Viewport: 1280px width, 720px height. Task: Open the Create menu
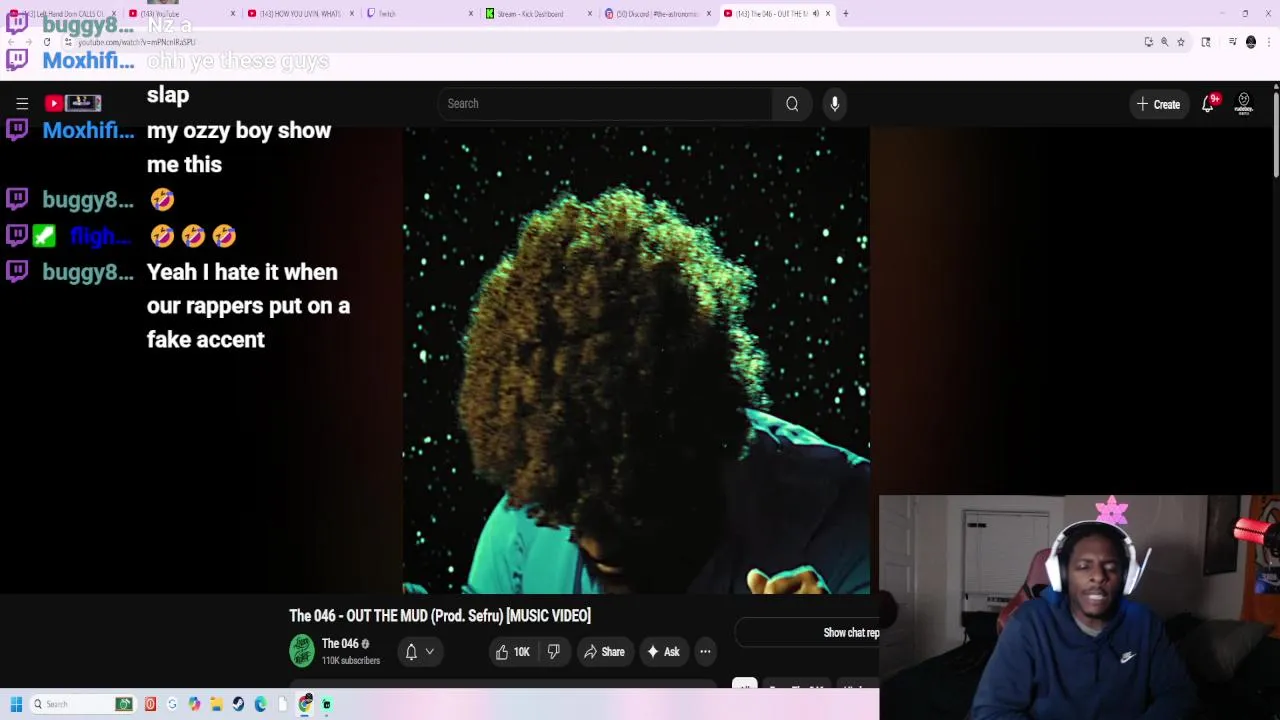tap(1159, 104)
